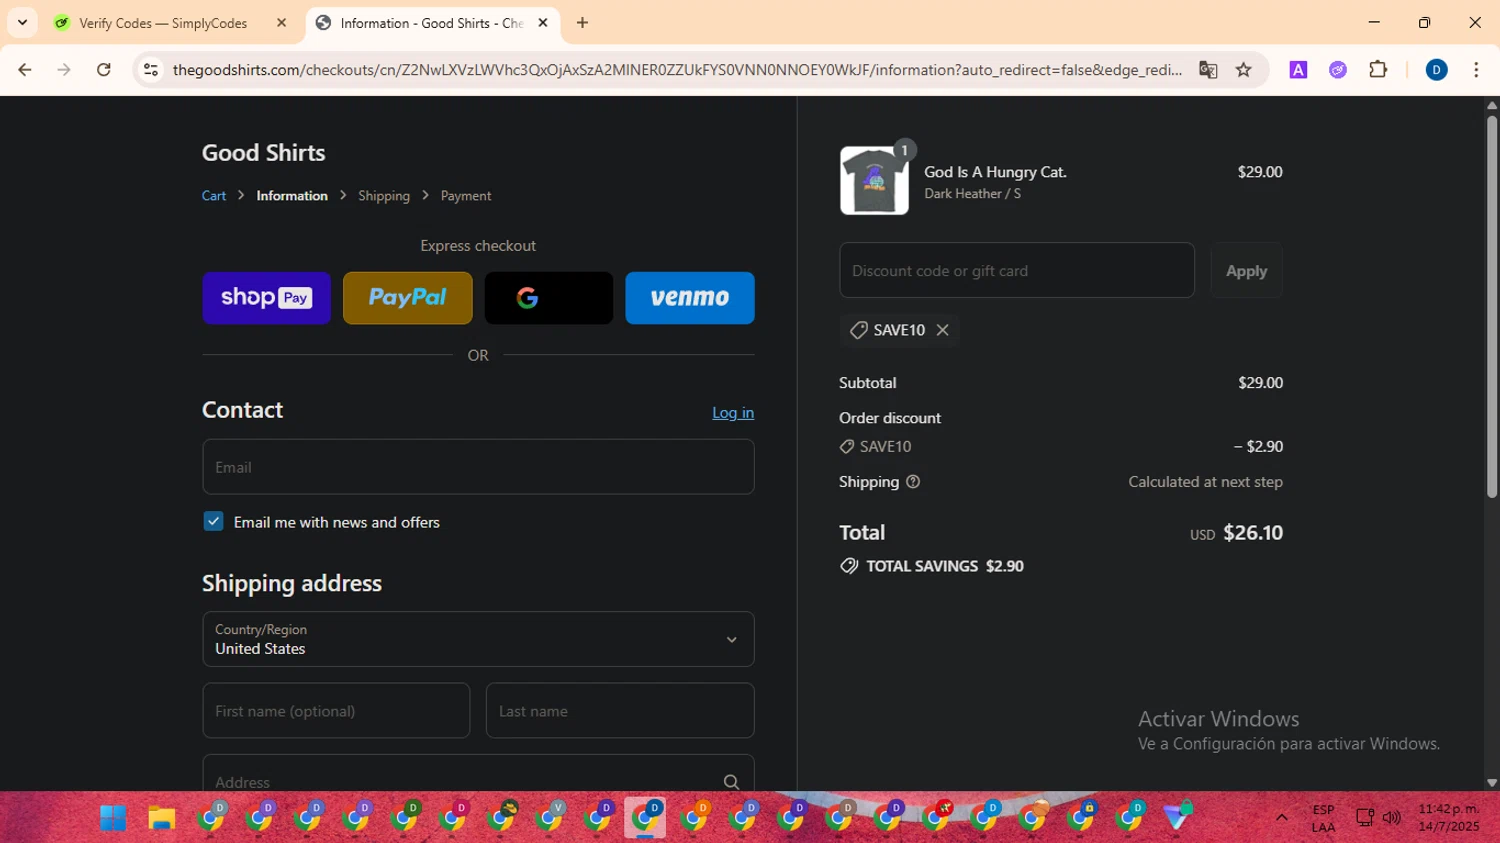Click God Is A Hungry Cat thumbnail
The width and height of the screenshot is (1500, 843).
(874, 181)
